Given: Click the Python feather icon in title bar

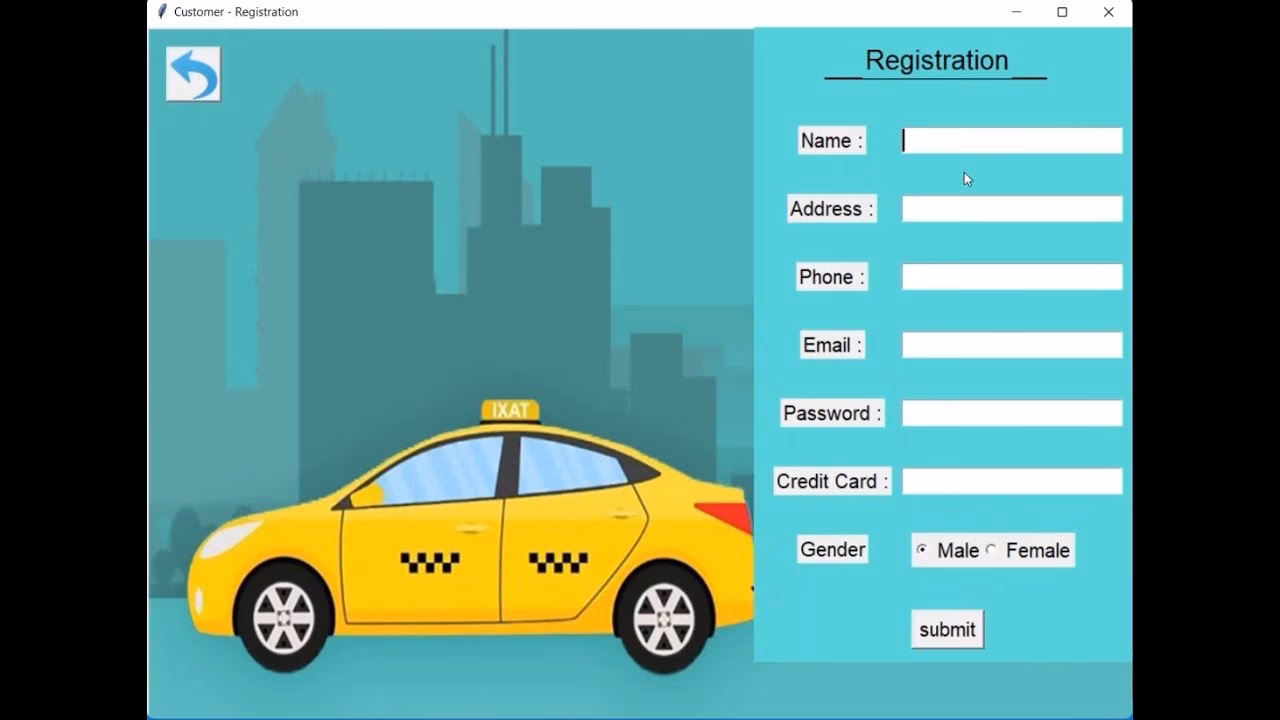Looking at the screenshot, I should pyautogui.click(x=160, y=12).
